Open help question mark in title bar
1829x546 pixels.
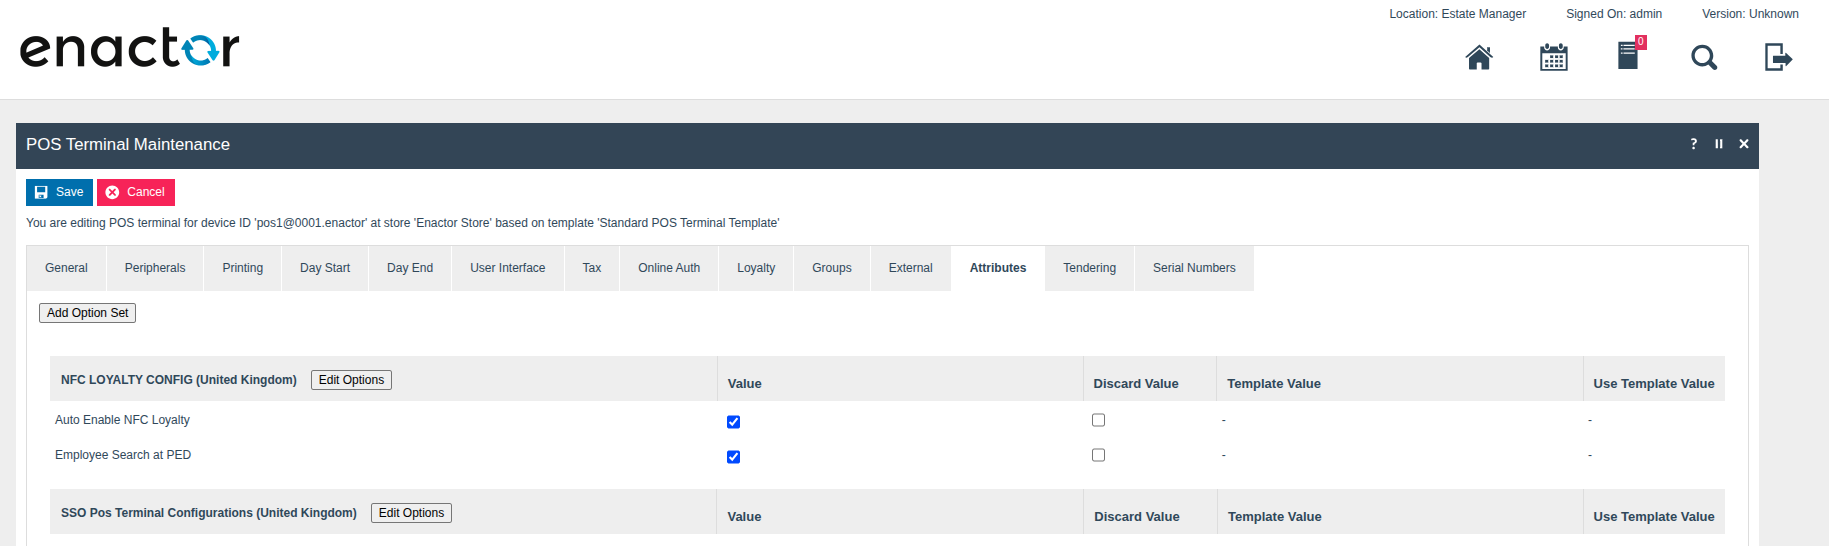1694,144
